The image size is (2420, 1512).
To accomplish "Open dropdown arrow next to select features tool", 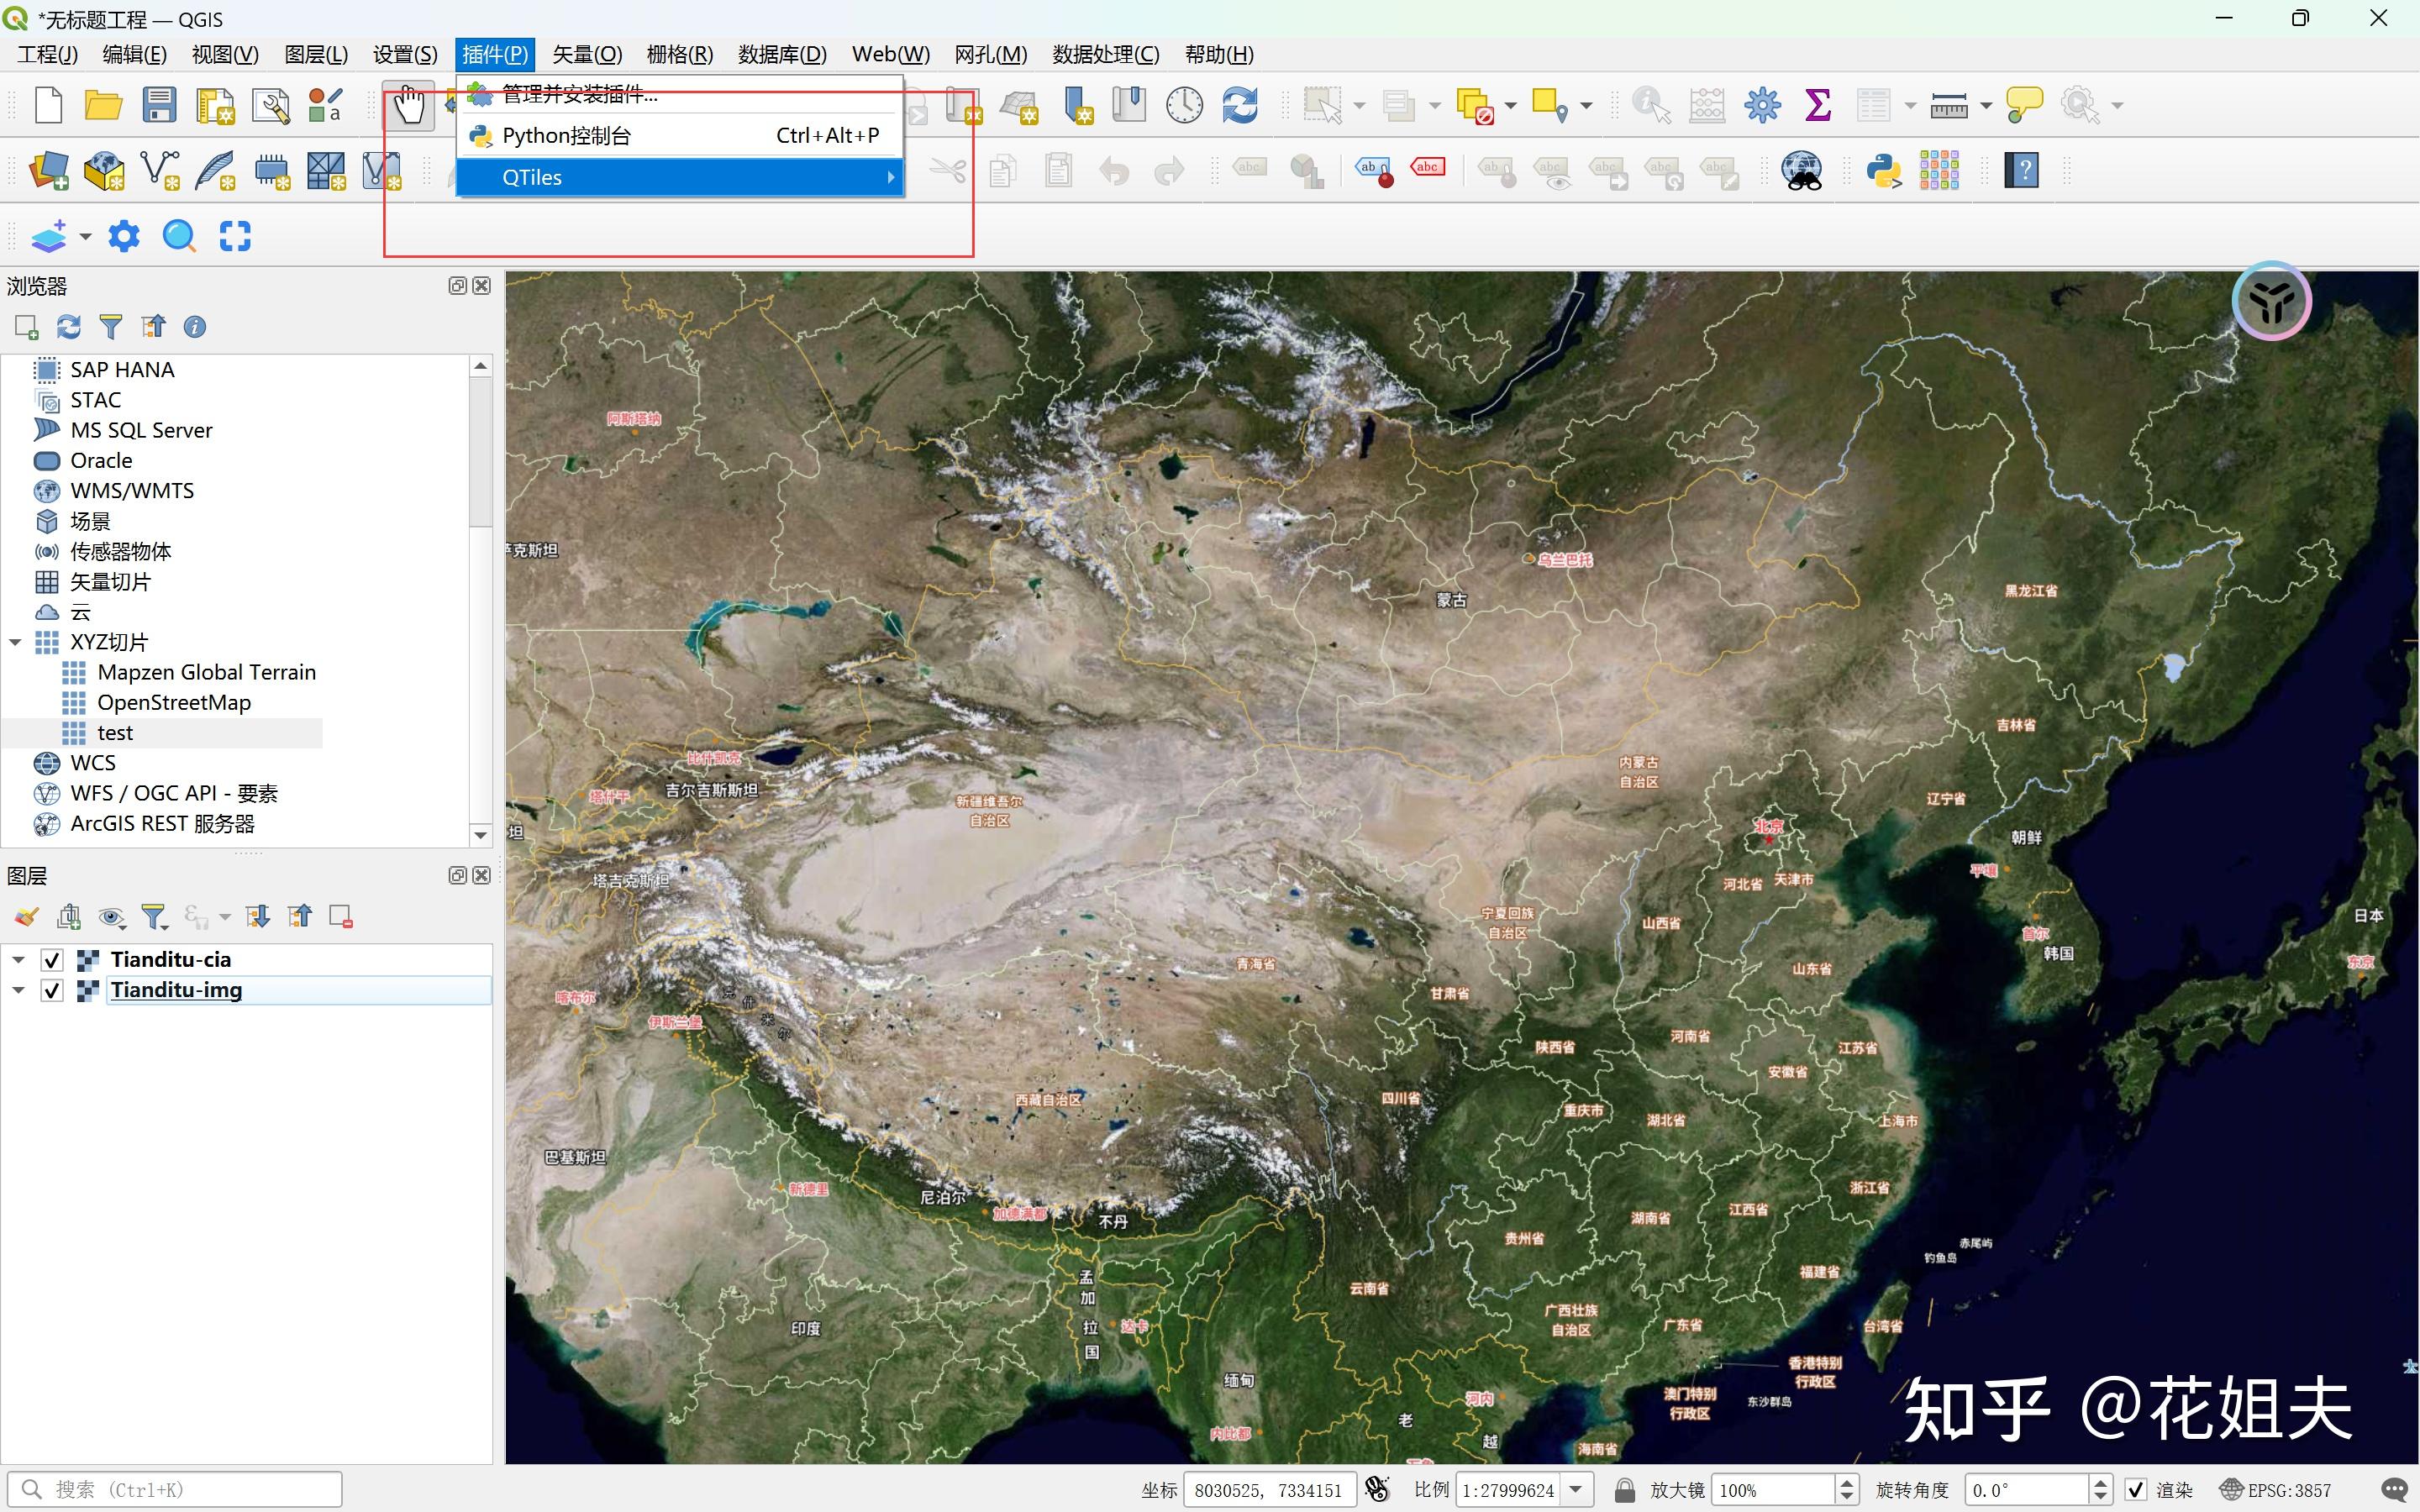I will 1358,105.
